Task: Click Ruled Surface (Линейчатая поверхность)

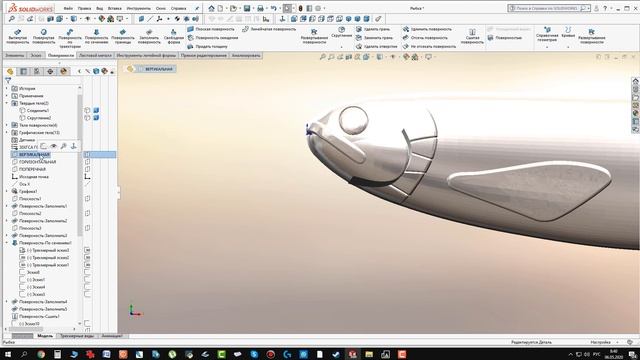Action: point(269,29)
